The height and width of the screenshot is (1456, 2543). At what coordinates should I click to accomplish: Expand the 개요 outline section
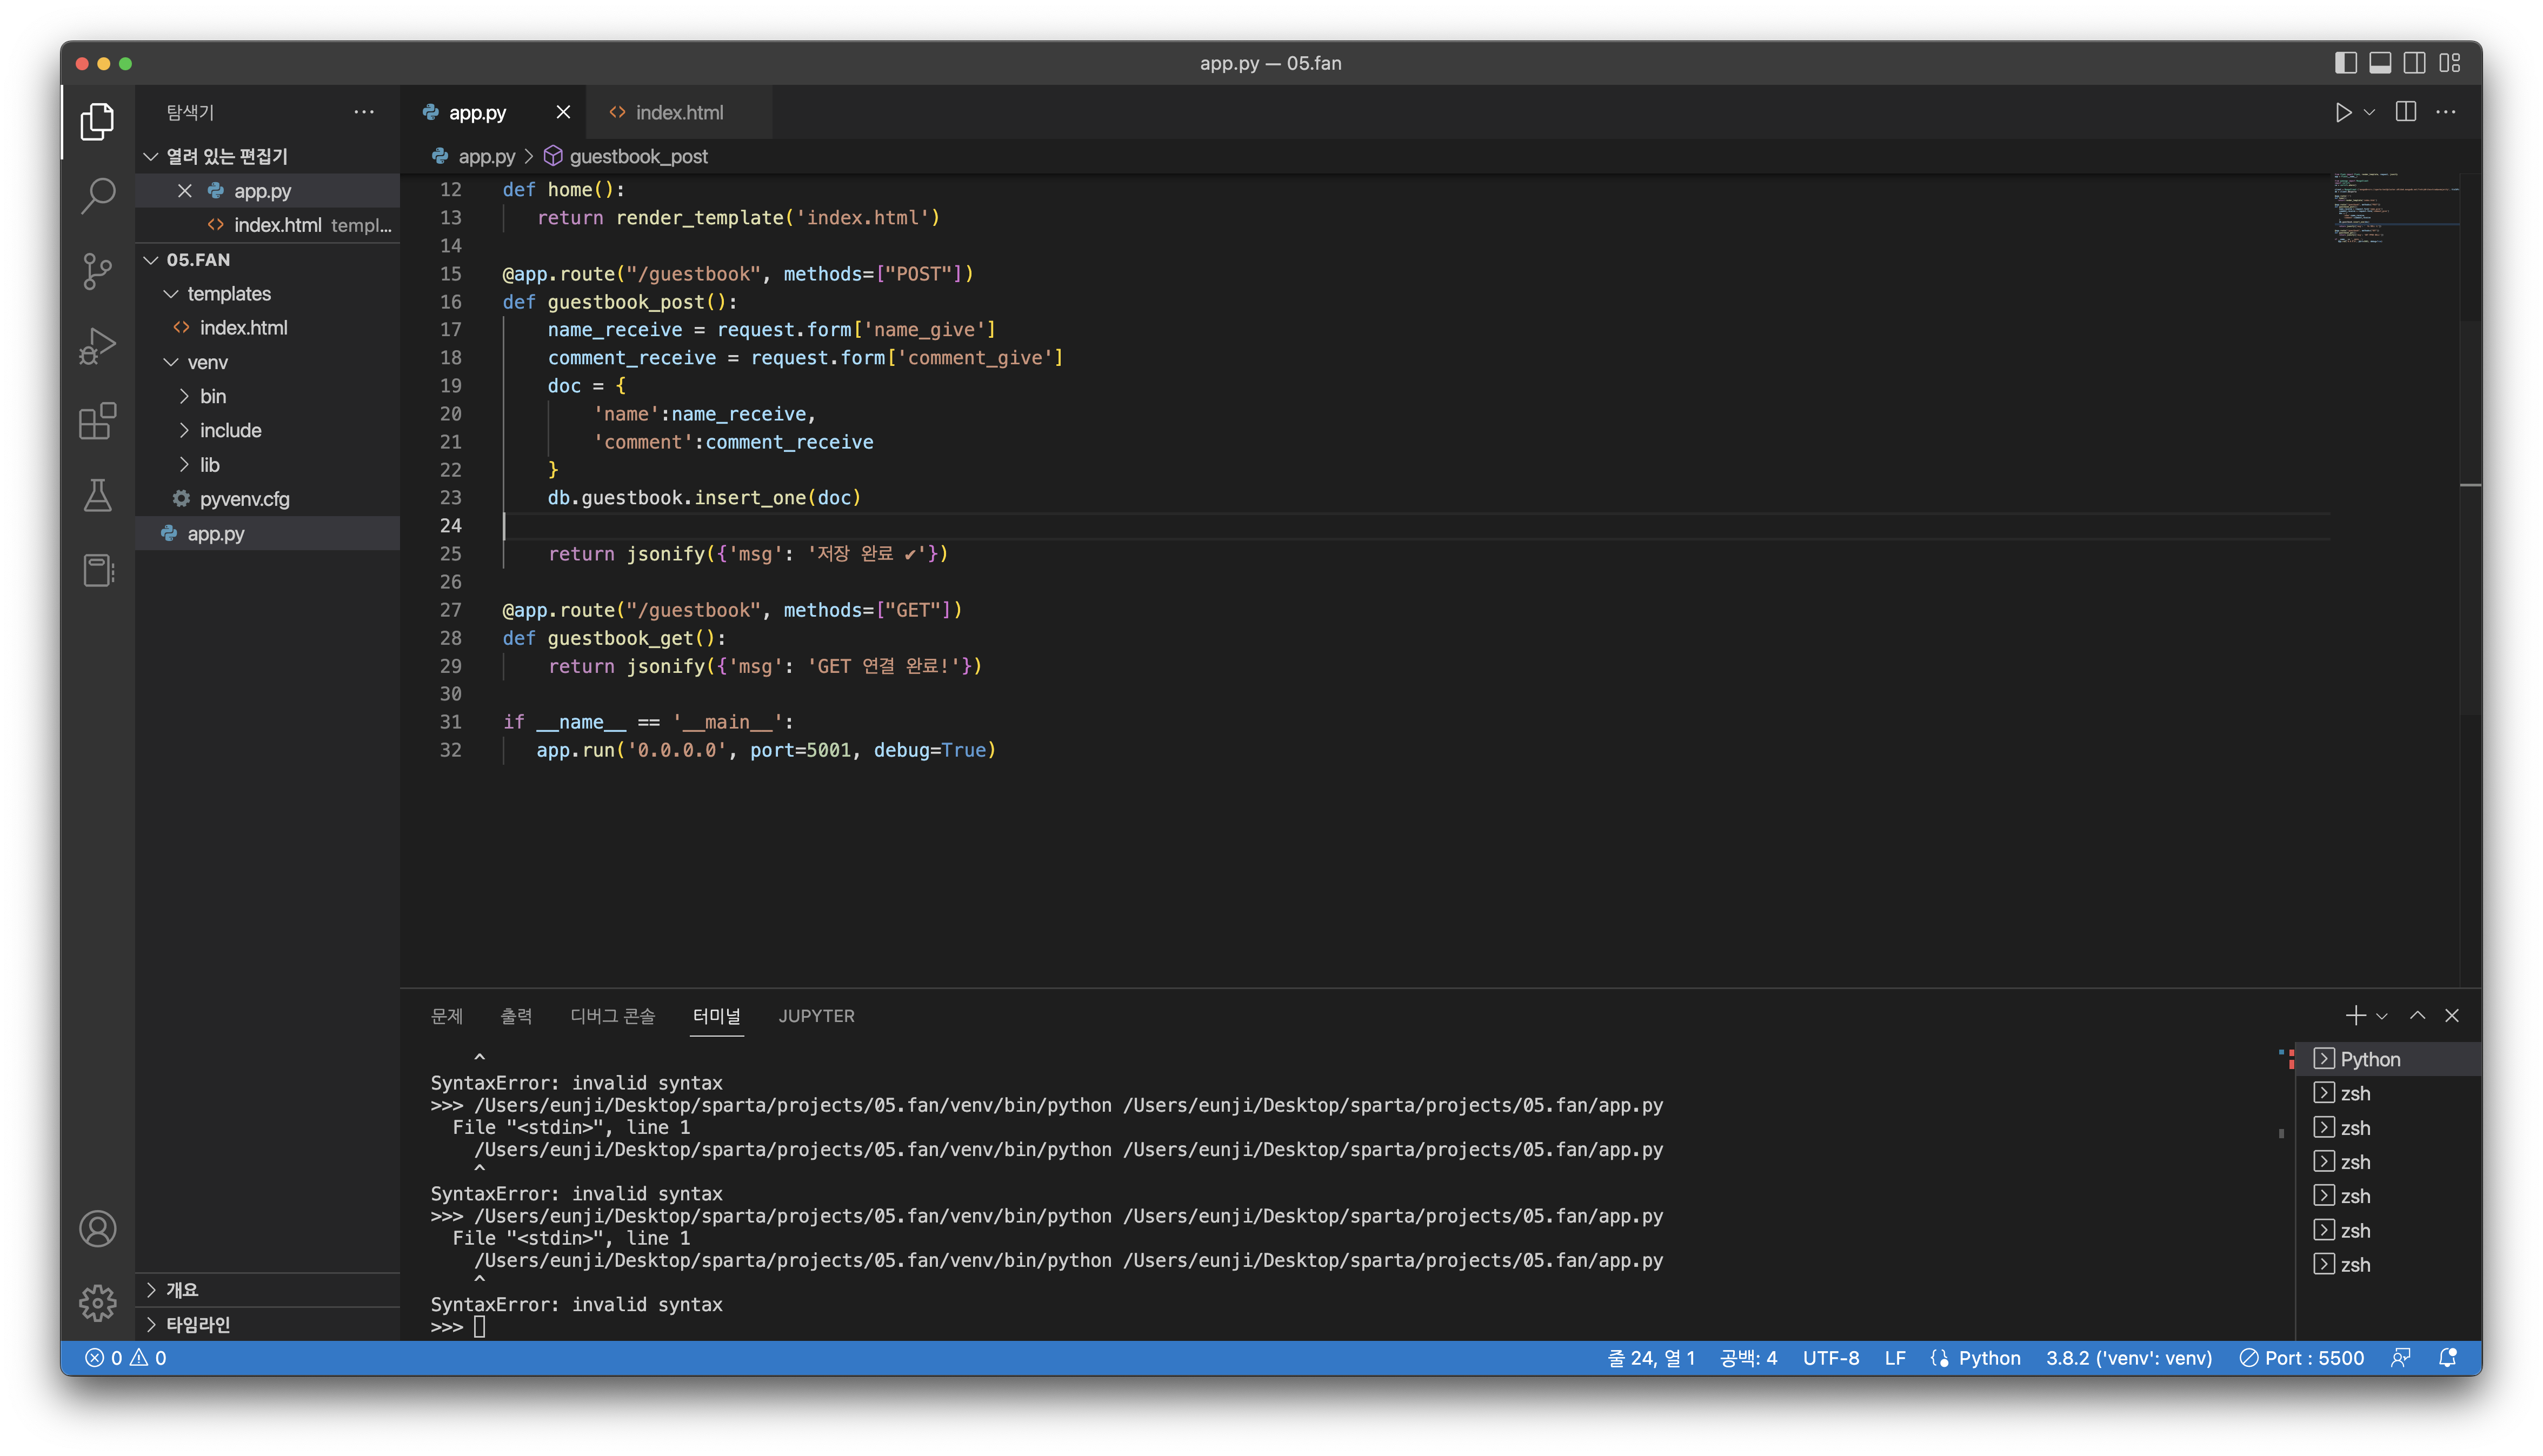pyautogui.click(x=268, y=1290)
